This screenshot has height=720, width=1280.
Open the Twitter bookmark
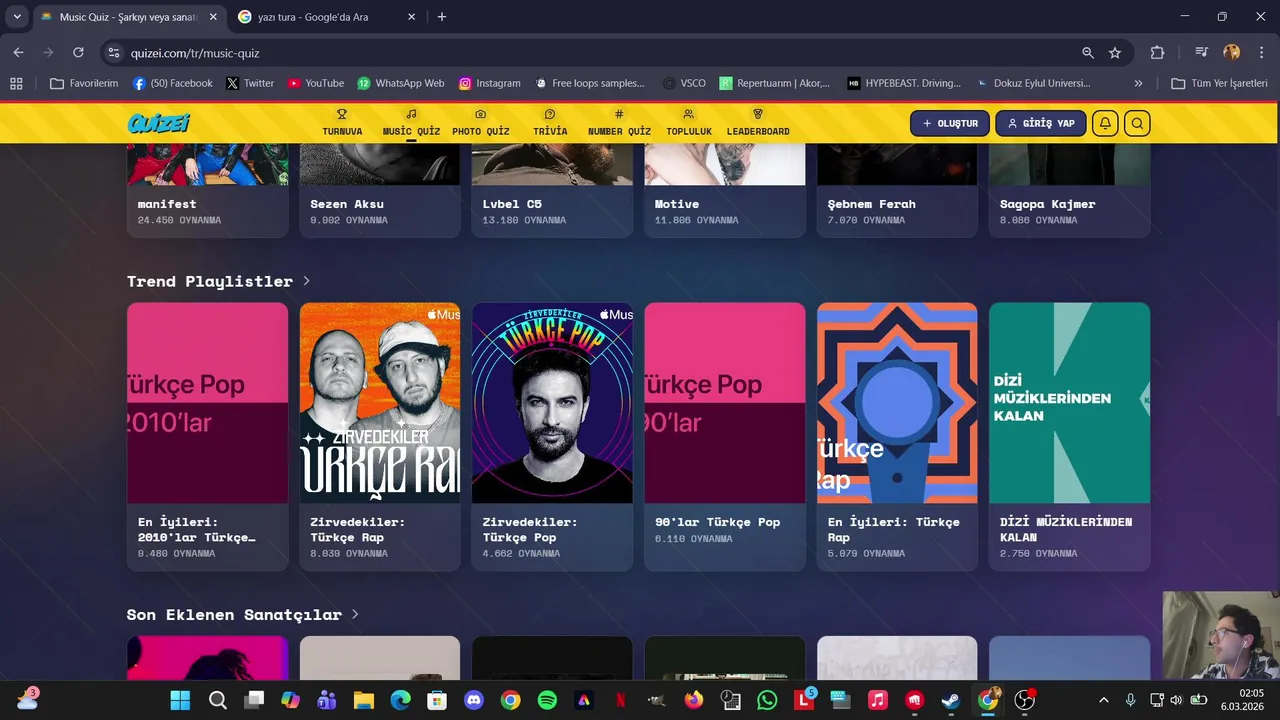pos(250,83)
